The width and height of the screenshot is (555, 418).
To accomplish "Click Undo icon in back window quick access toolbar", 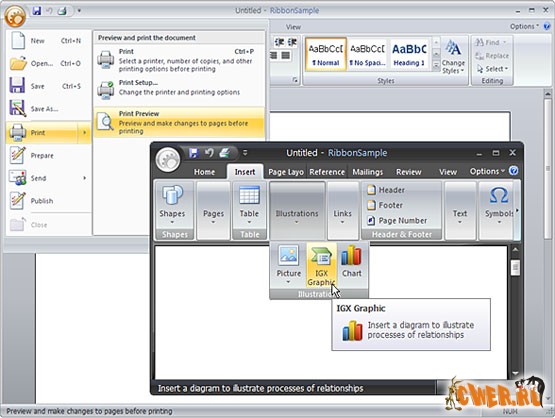I will pos(49,11).
